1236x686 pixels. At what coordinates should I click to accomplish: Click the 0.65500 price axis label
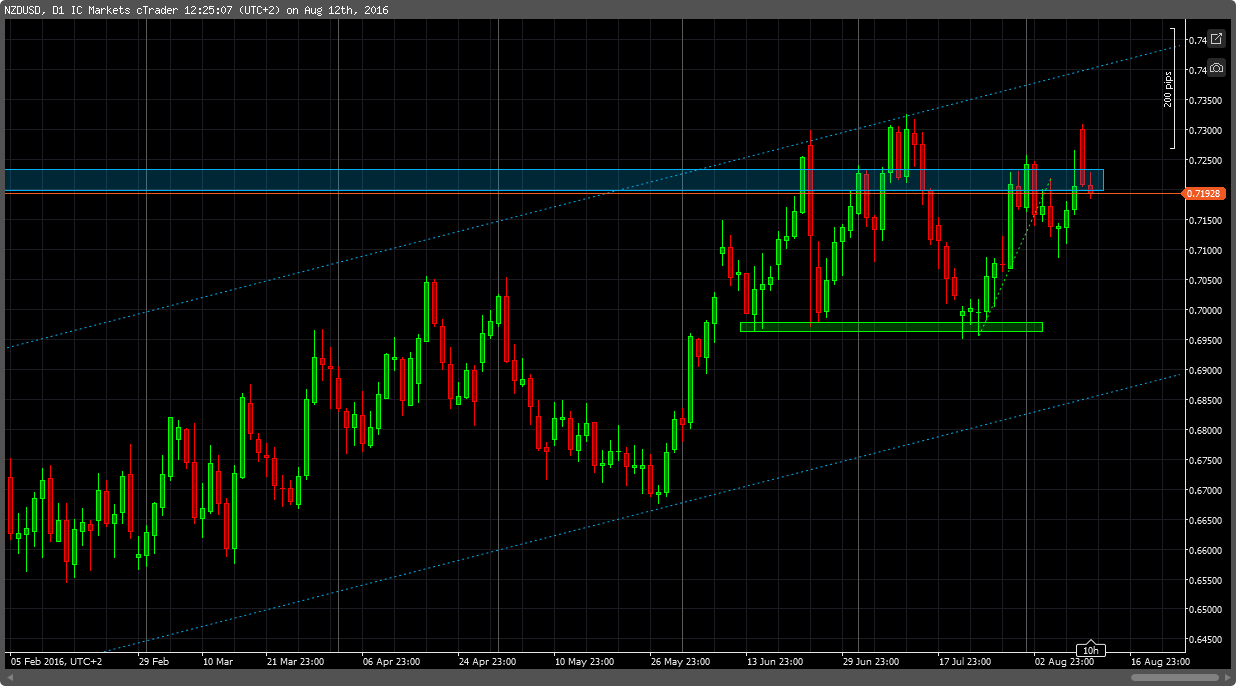(x=1205, y=581)
